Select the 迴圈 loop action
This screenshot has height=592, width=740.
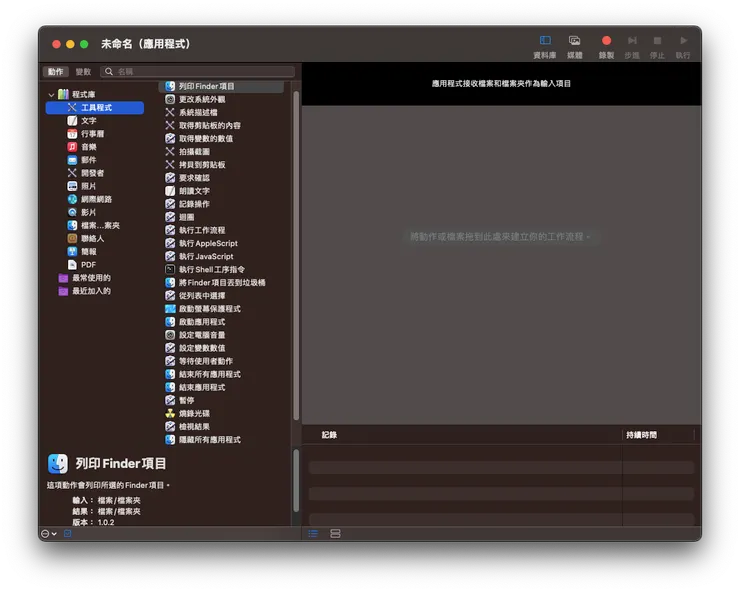tap(180, 217)
